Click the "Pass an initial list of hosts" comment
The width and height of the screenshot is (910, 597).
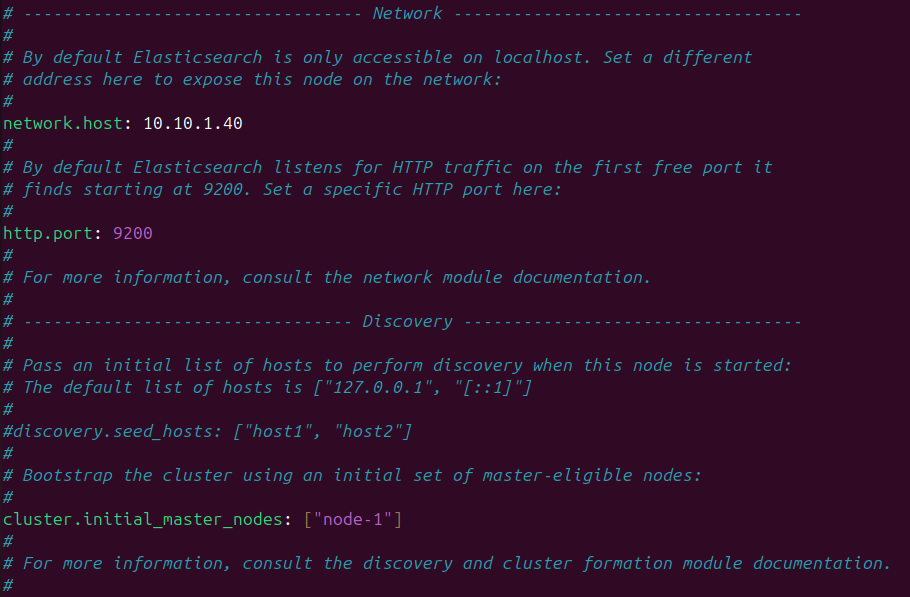click(407, 365)
